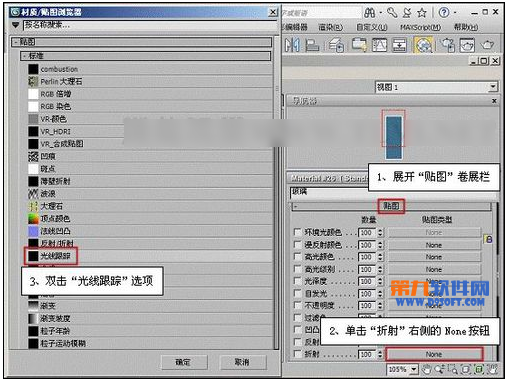Open the 帮助(H) menu

466,27
